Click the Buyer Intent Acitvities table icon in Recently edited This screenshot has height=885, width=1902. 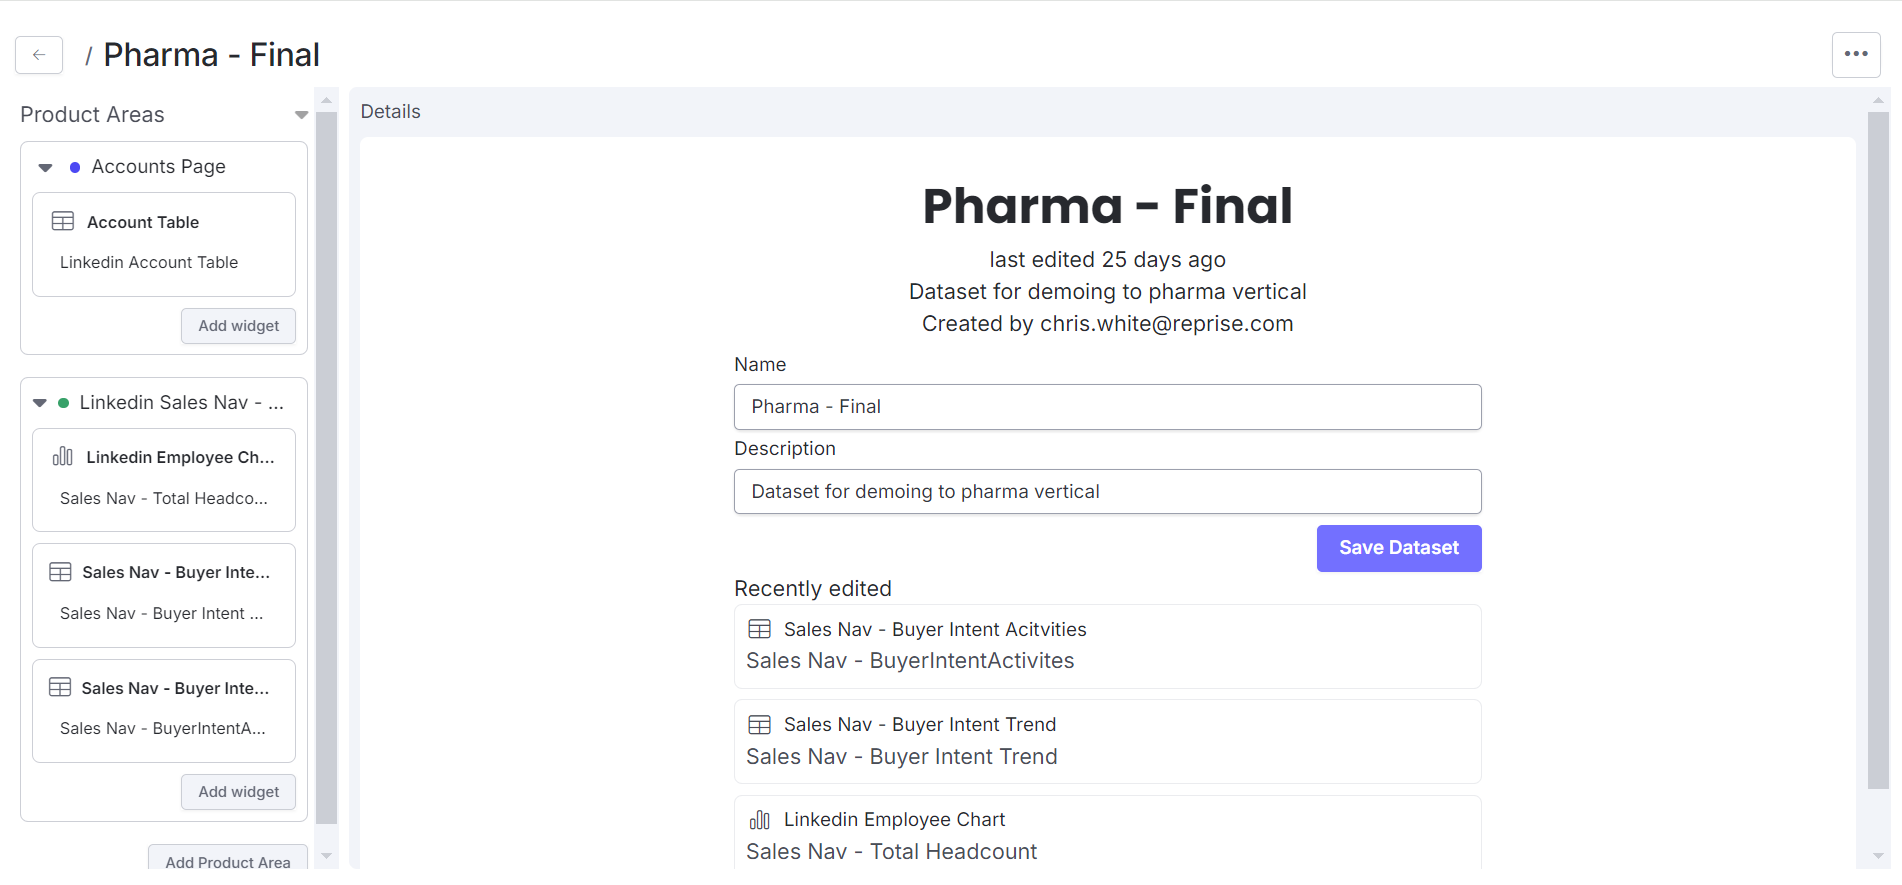click(x=760, y=629)
